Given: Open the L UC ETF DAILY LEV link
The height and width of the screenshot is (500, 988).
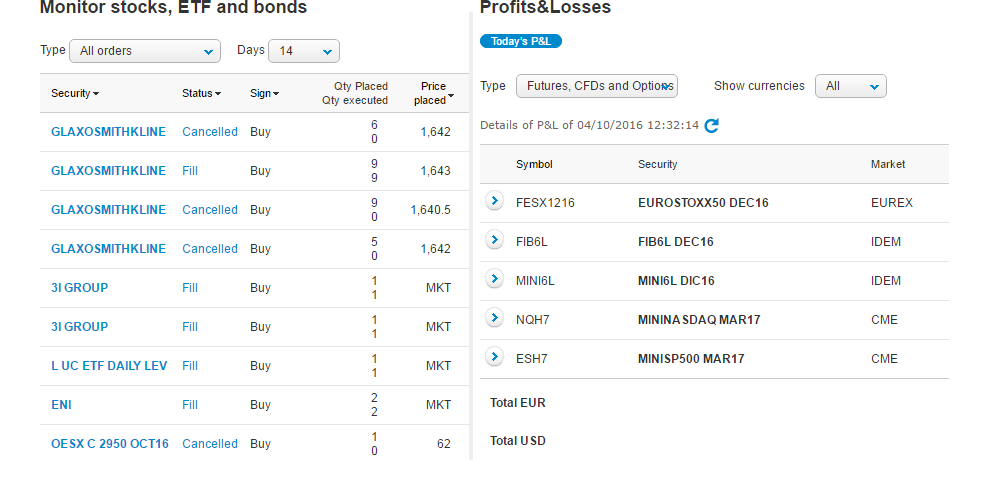Looking at the screenshot, I should click(x=109, y=366).
